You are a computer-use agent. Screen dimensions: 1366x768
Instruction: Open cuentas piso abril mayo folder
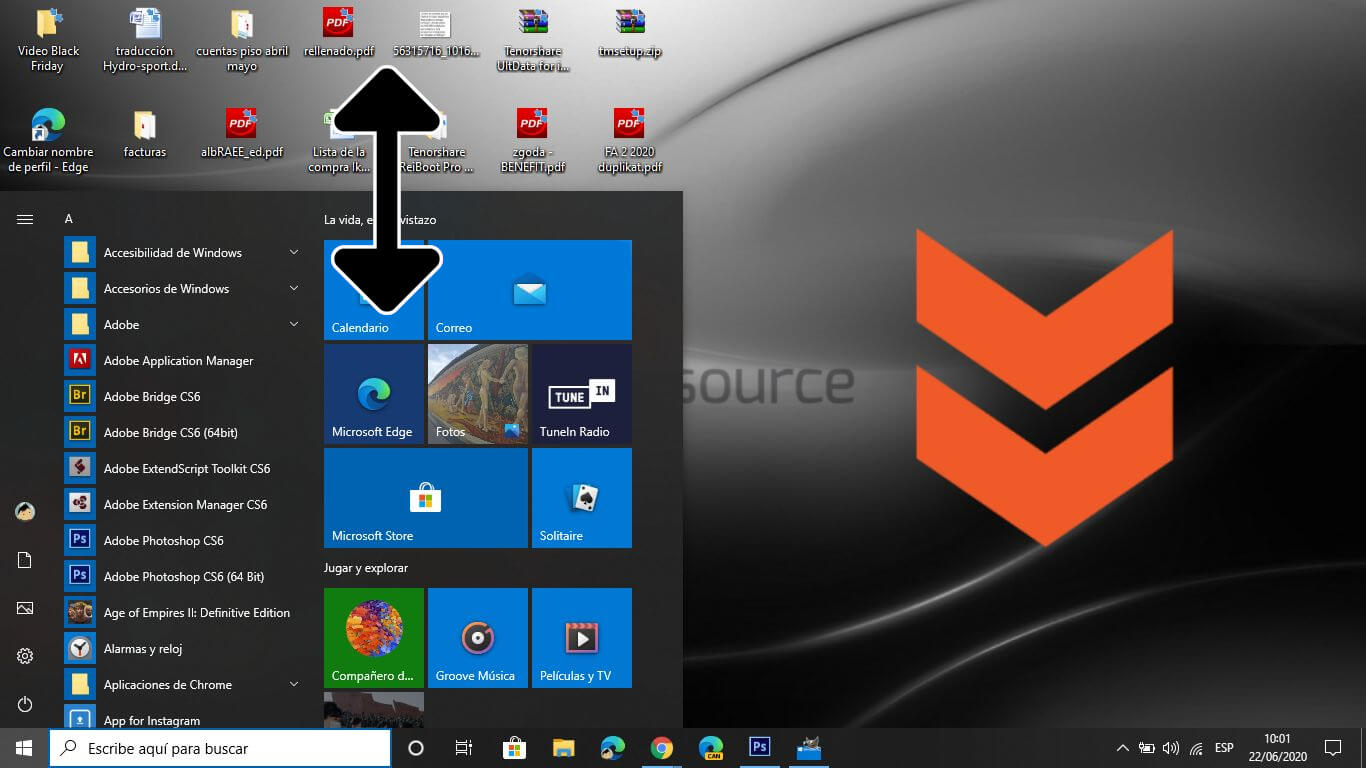[x=242, y=40]
